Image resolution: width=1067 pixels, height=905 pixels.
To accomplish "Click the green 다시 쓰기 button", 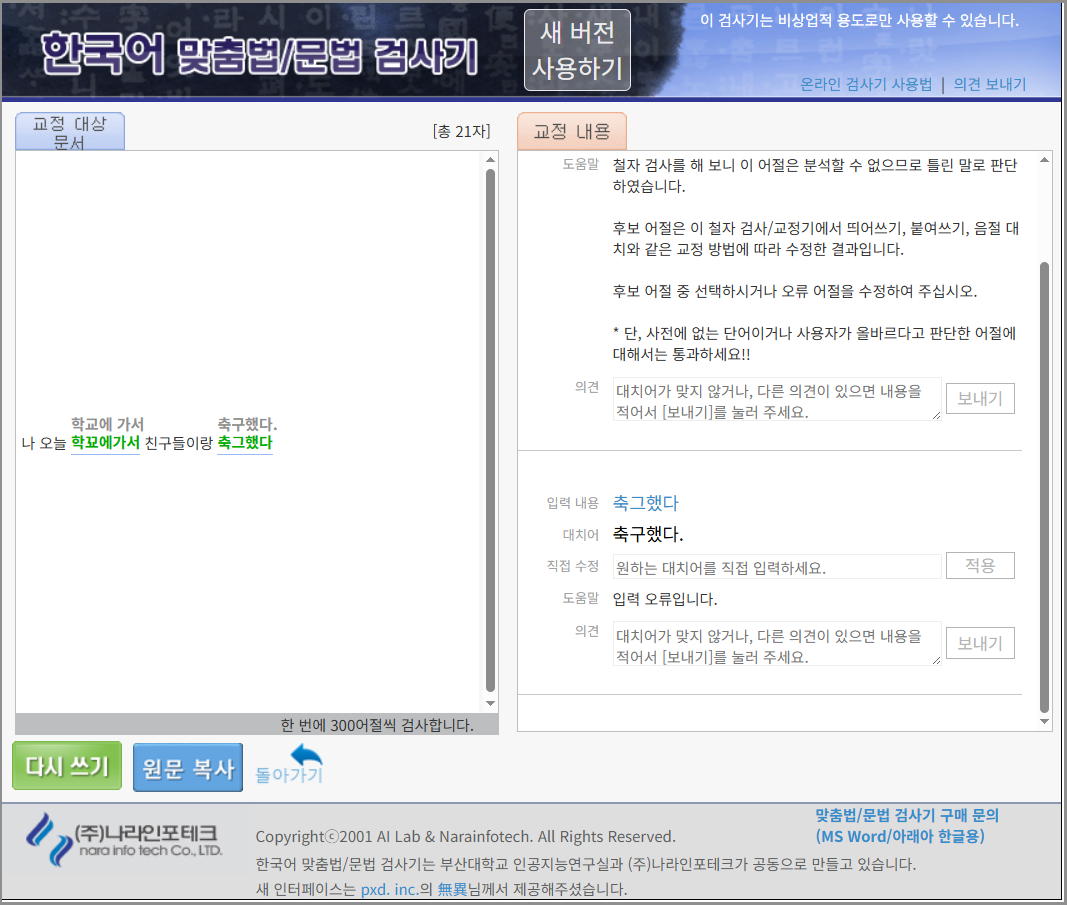I will tap(67, 766).
